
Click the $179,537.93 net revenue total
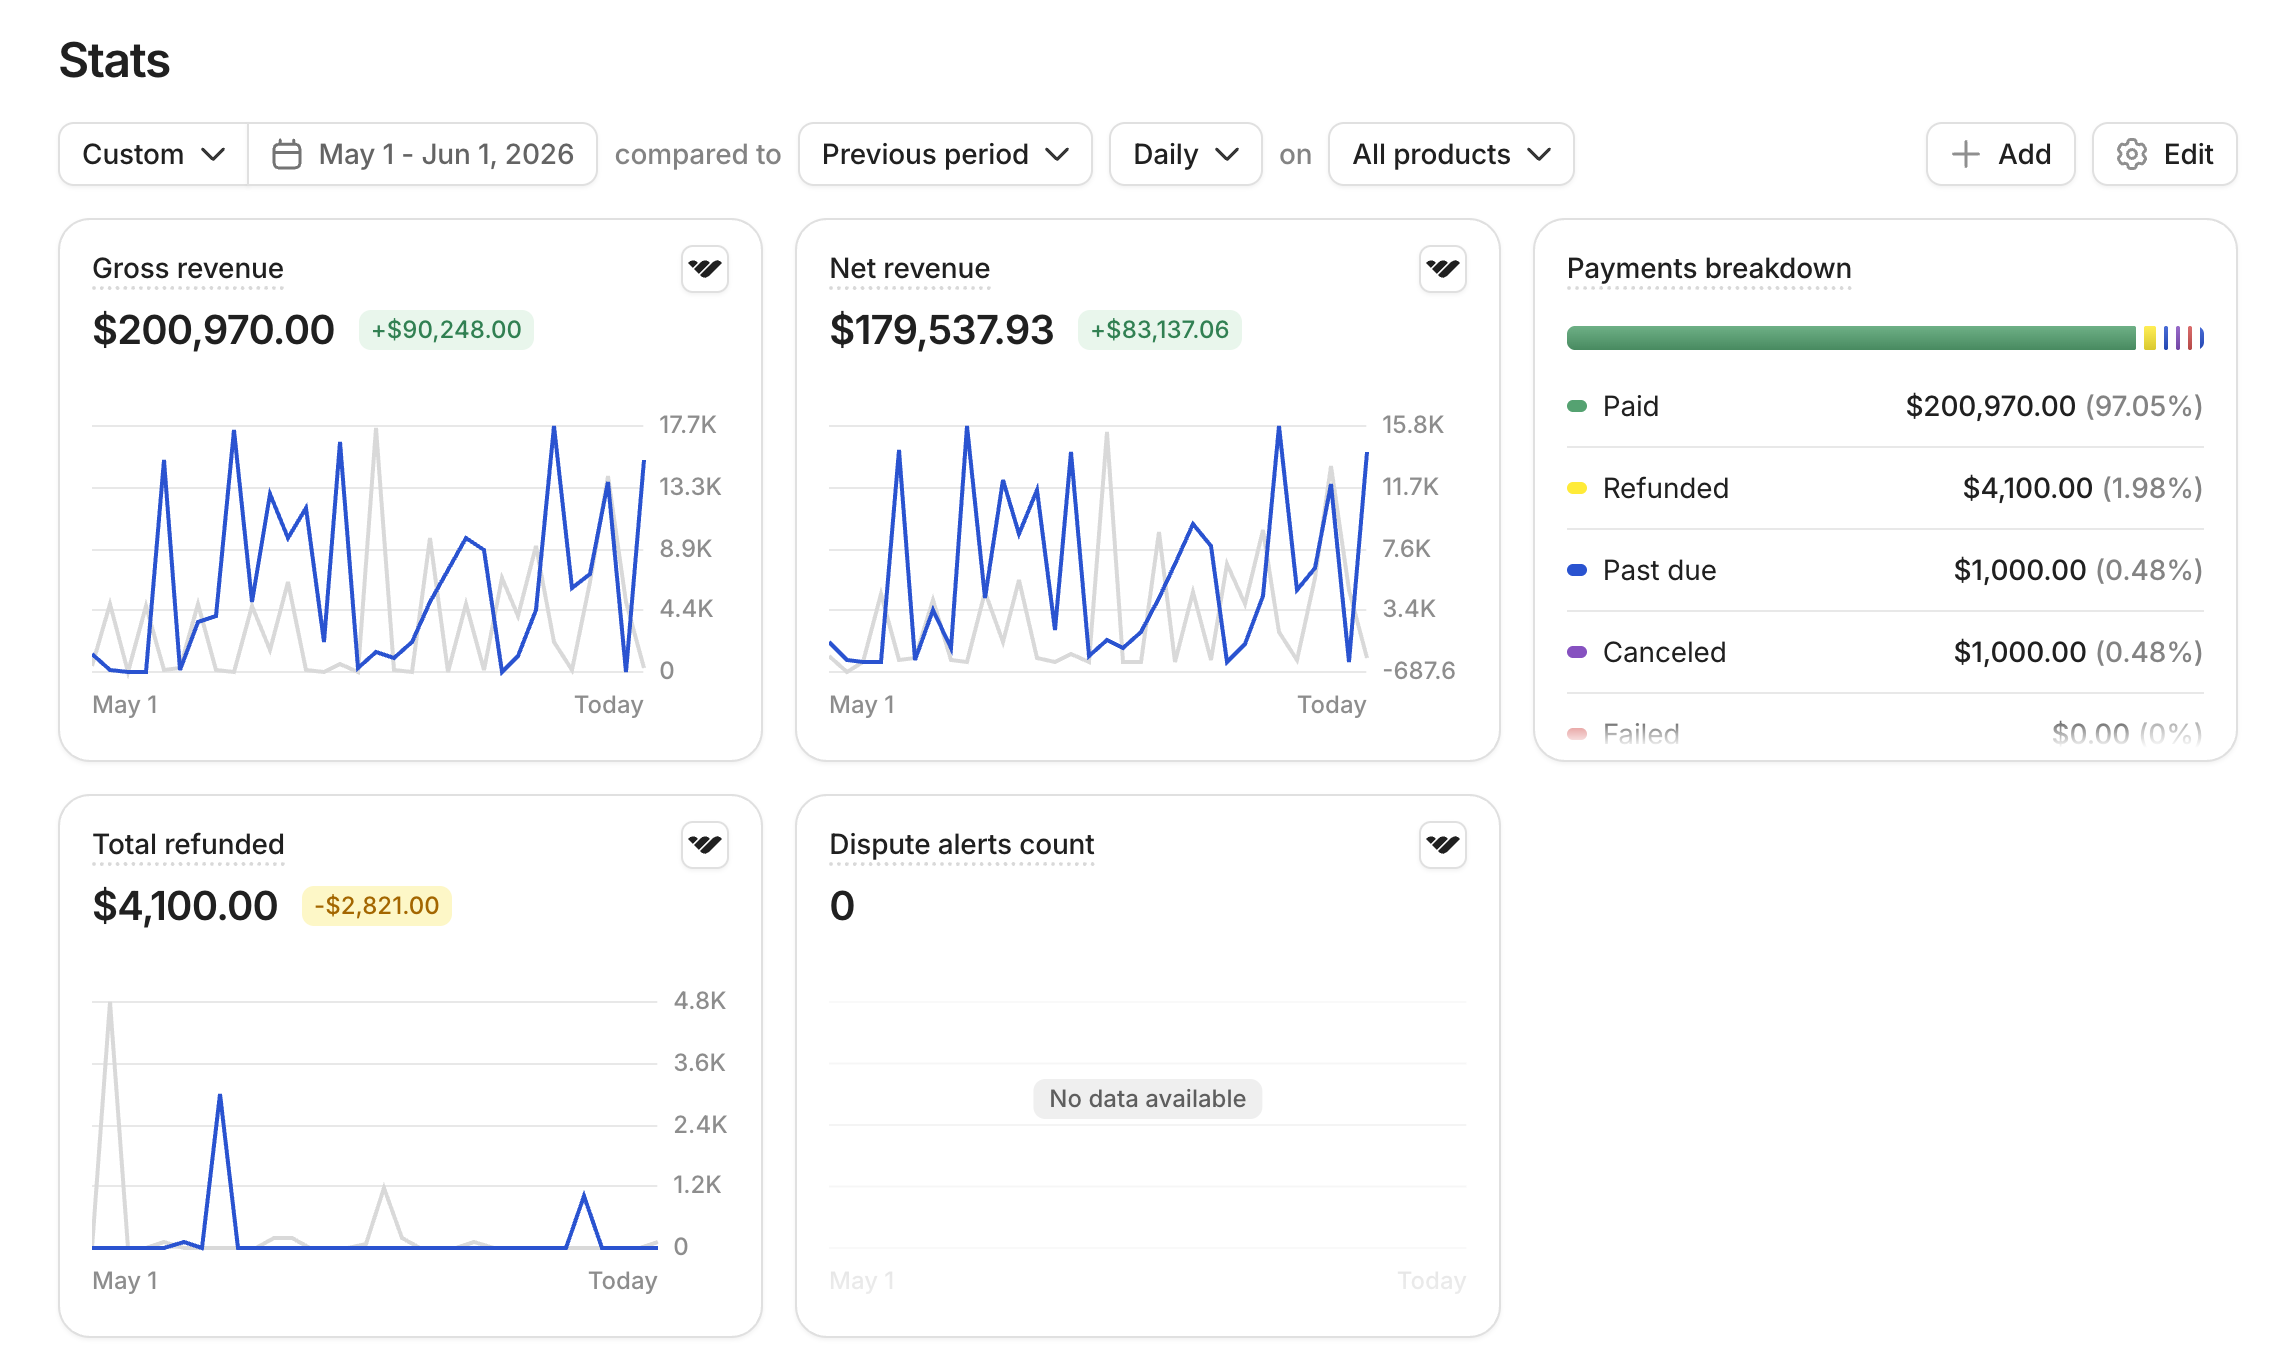[x=941, y=330]
